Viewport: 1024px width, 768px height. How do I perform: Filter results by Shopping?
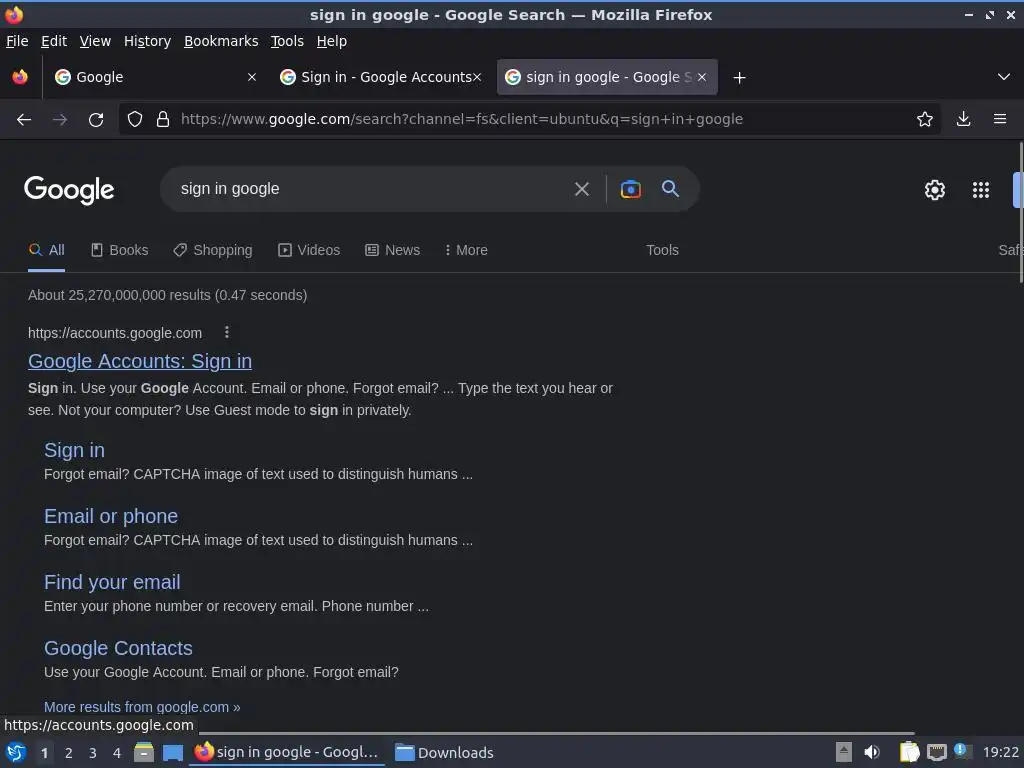pos(213,250)
